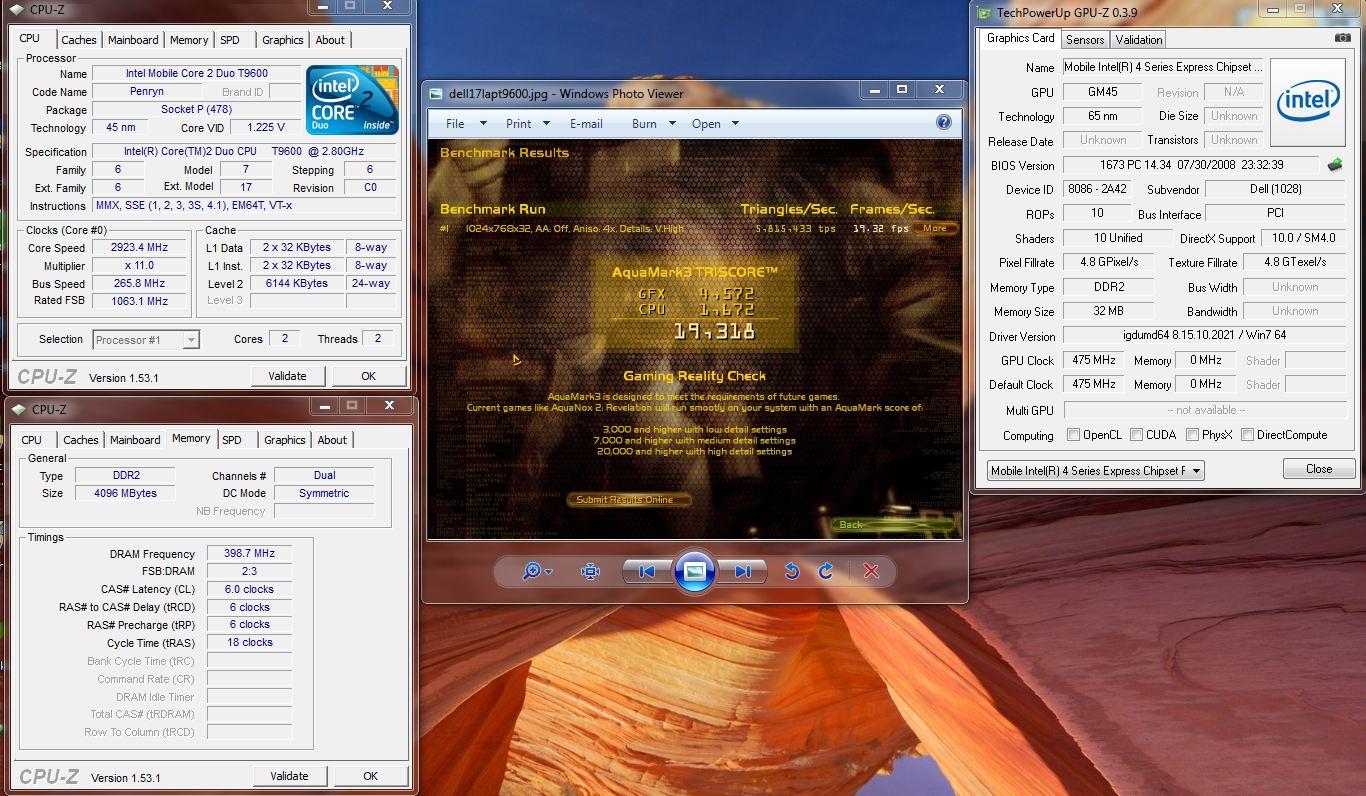
Task: Toggle the DirectCompute checkbox
Action: pos(1247,435)
